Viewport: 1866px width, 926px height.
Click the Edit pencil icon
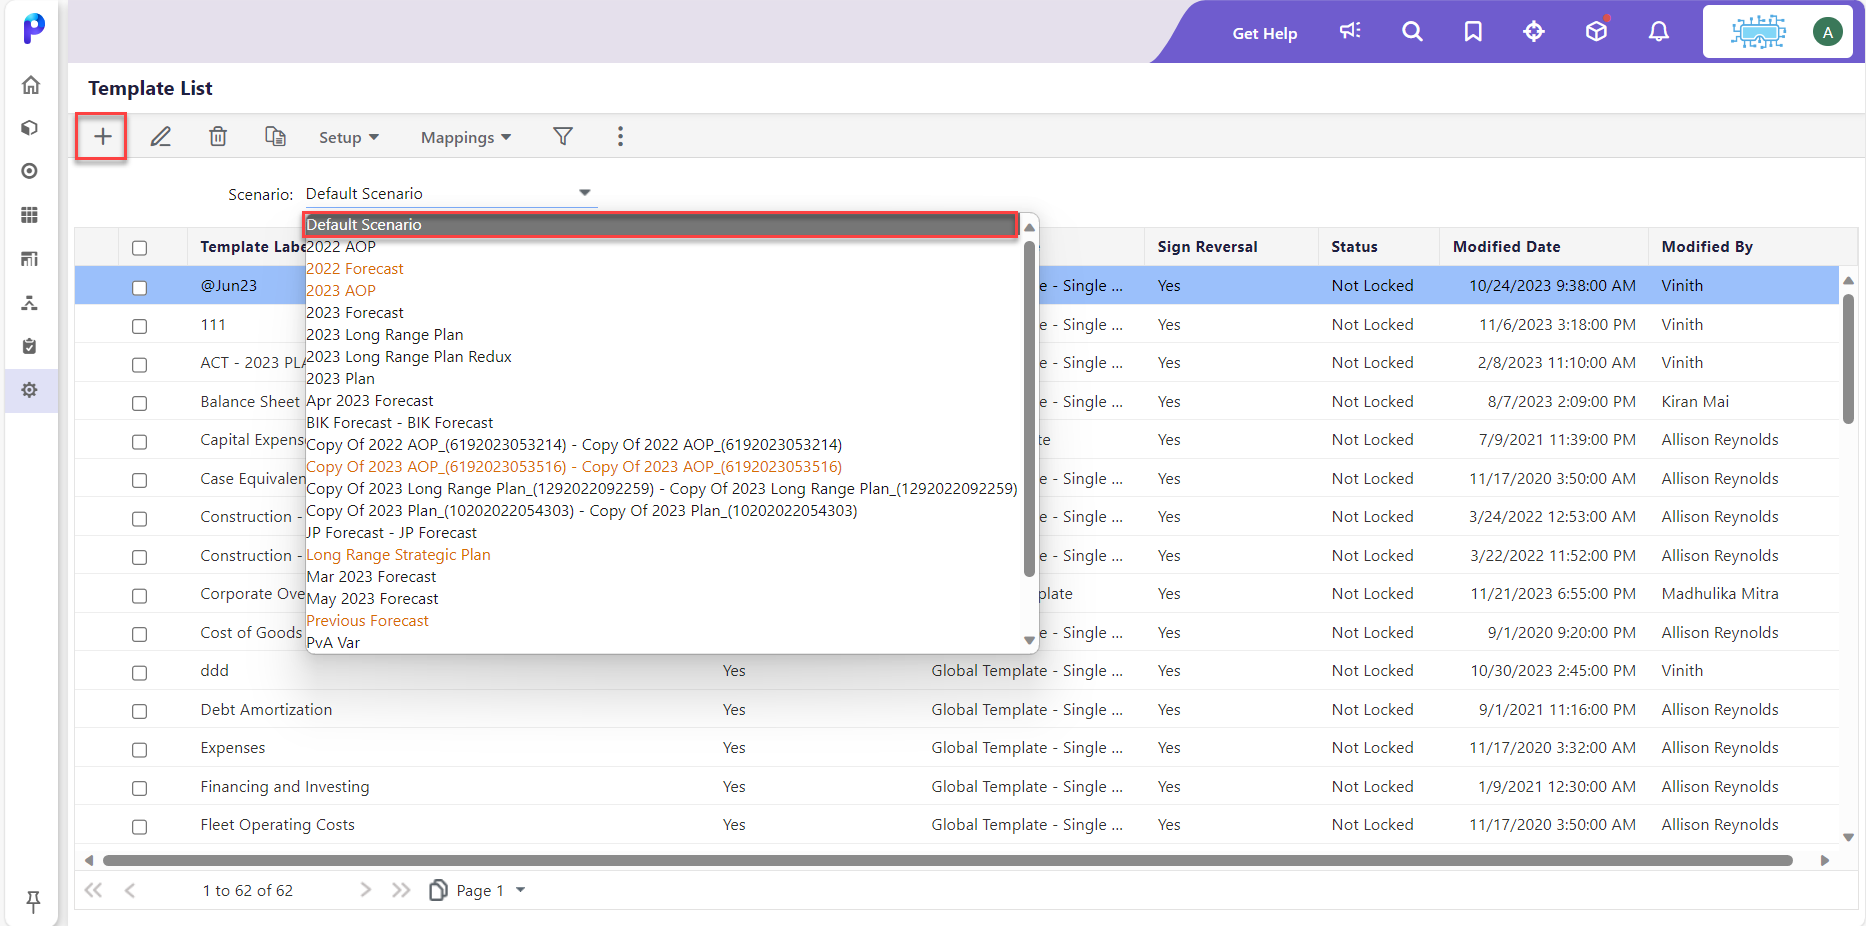[160, 137]
